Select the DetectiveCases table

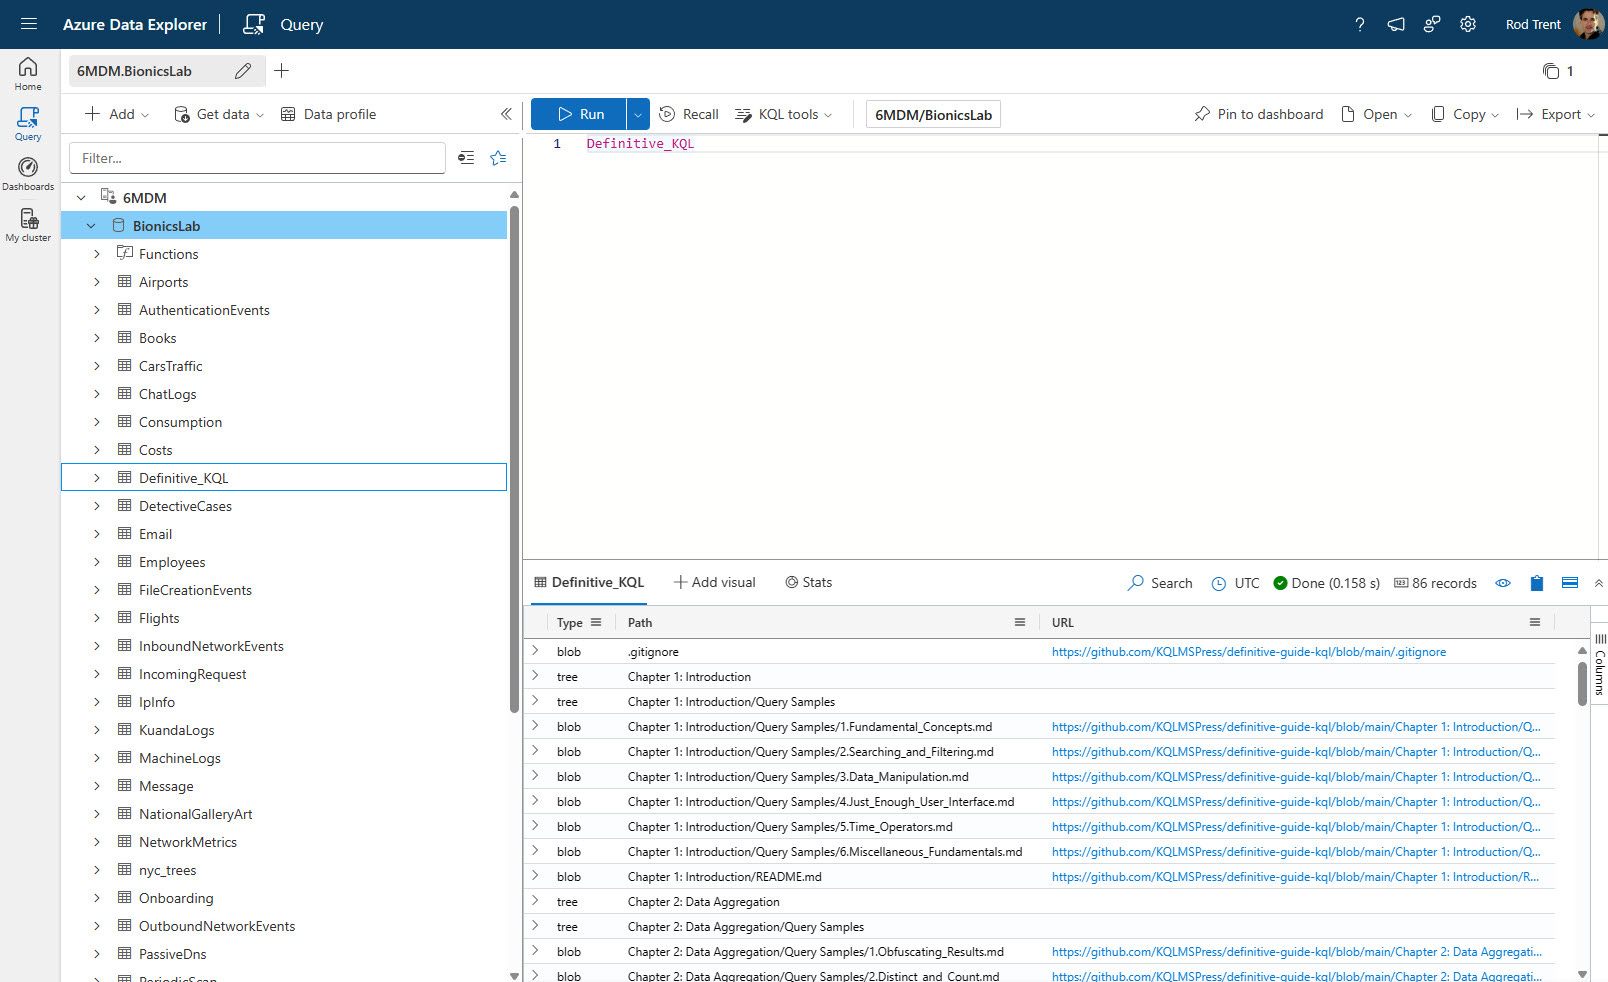point(185,506)
